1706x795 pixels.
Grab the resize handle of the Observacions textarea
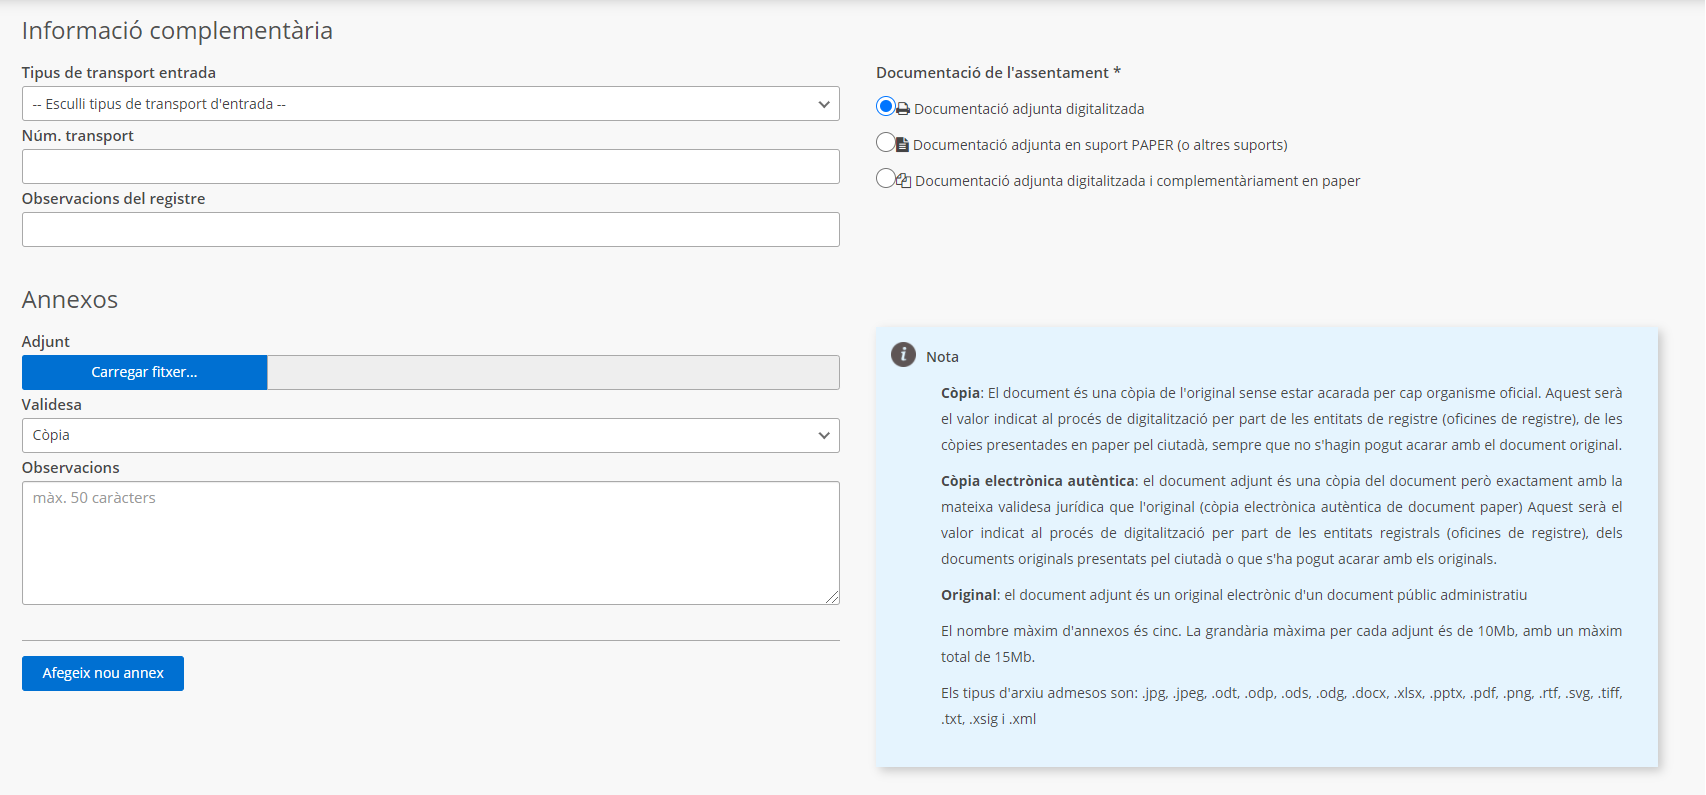tap(833, 598)
